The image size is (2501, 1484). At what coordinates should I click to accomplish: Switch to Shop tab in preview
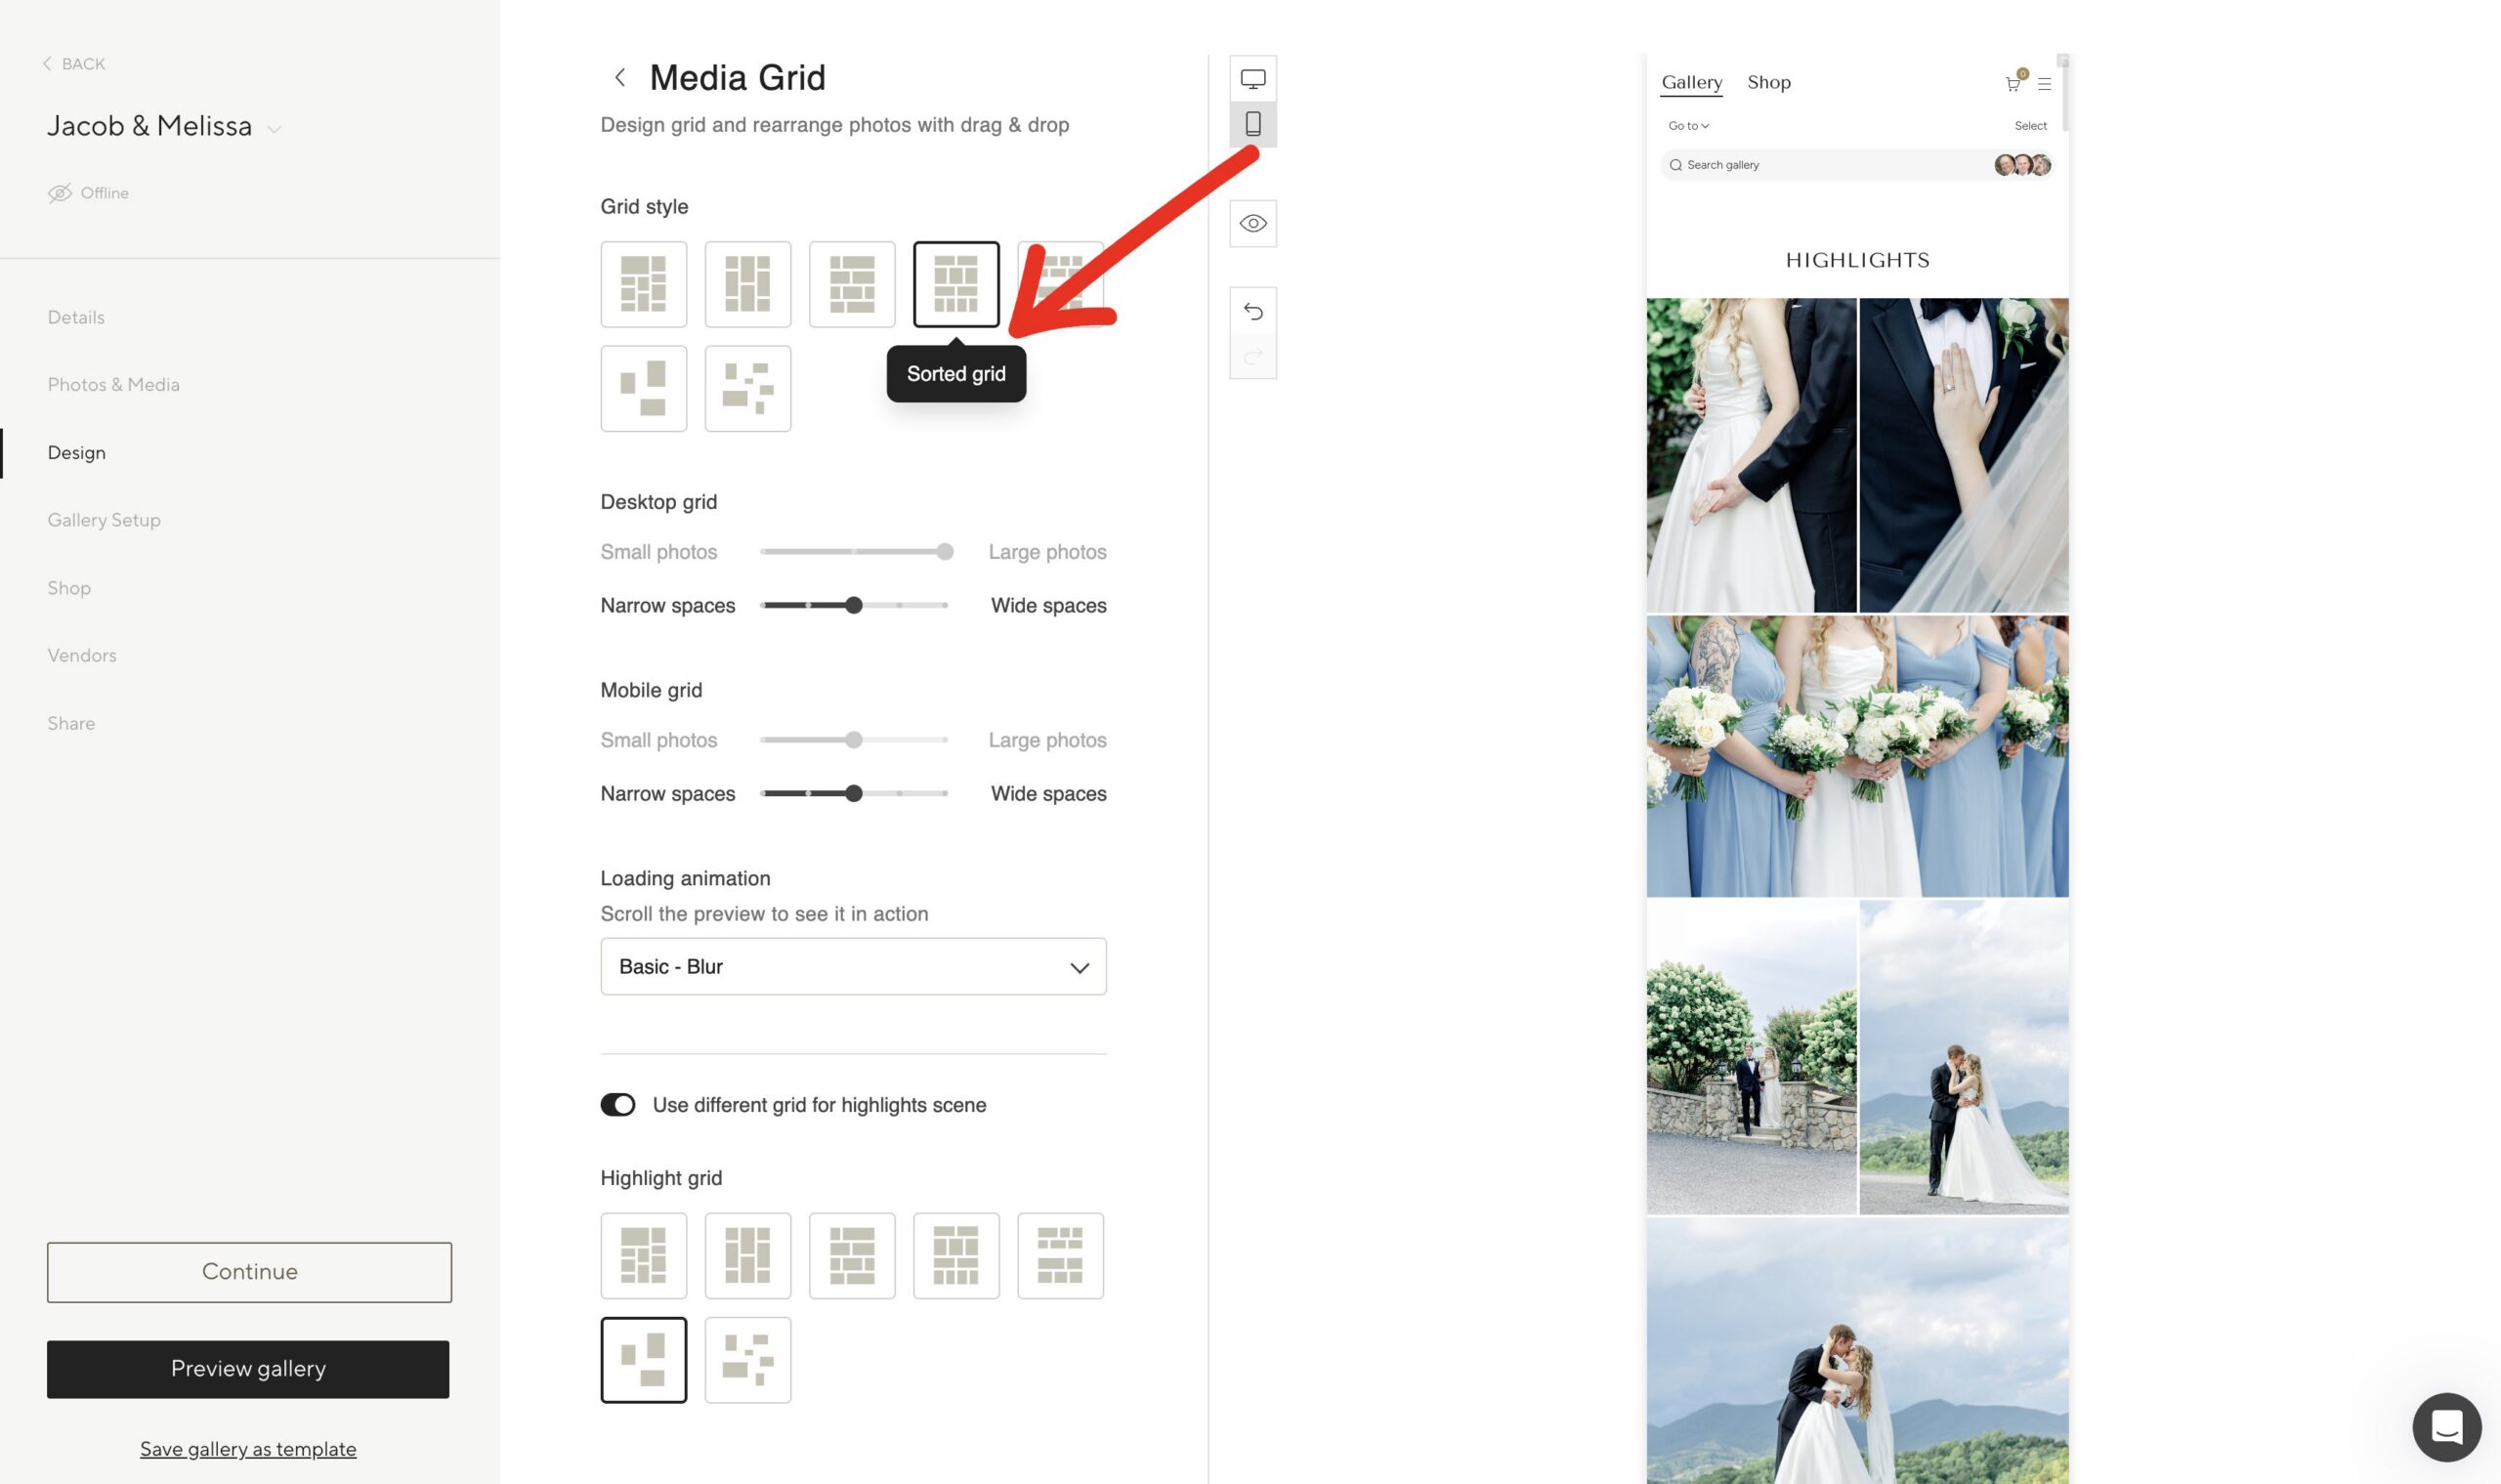point(1768,82)
